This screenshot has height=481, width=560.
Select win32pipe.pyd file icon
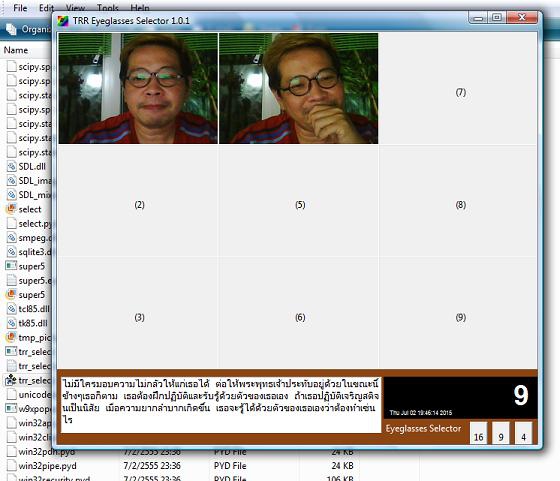[x=11, y=466]
